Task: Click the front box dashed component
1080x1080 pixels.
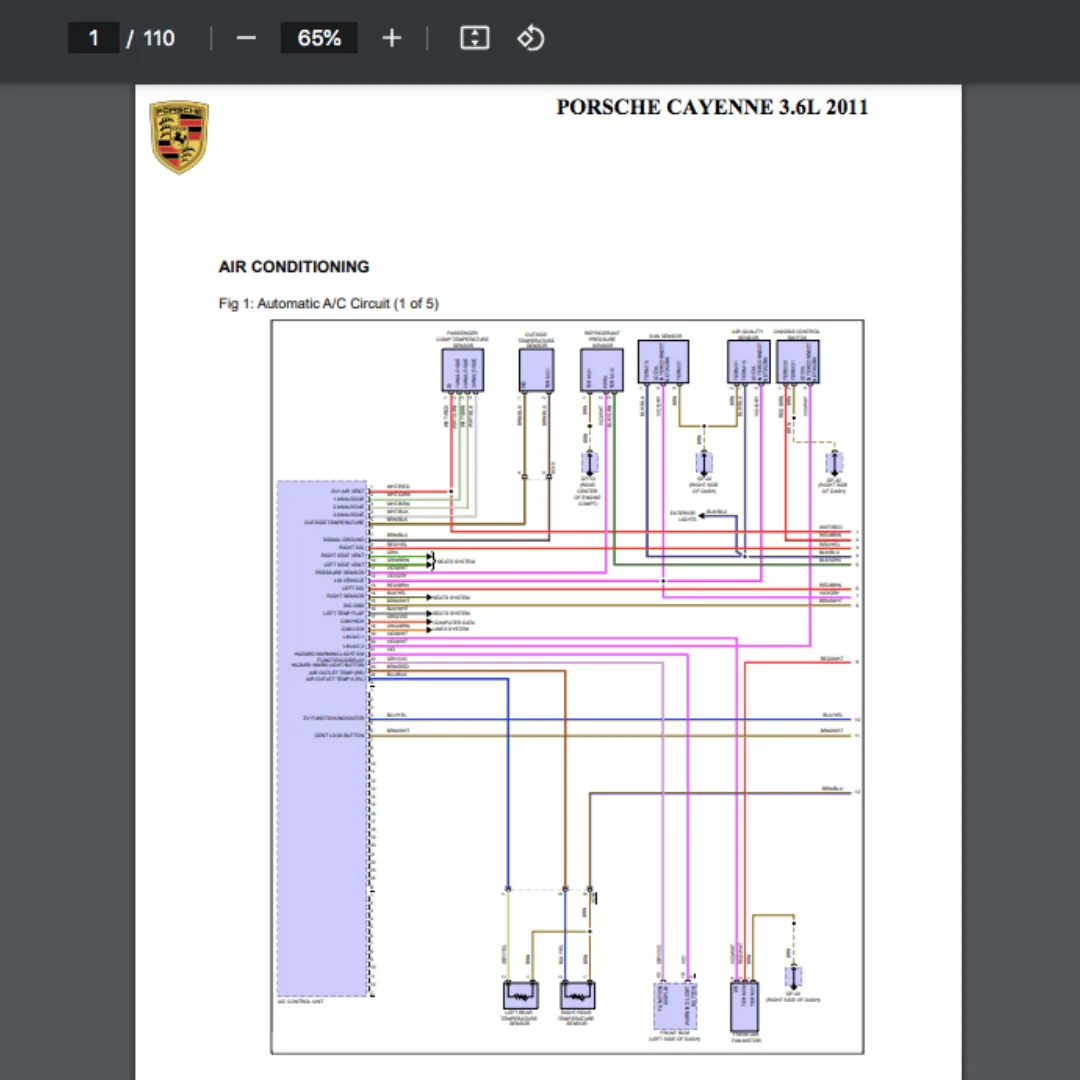Action: click(x=675, y=1006)
